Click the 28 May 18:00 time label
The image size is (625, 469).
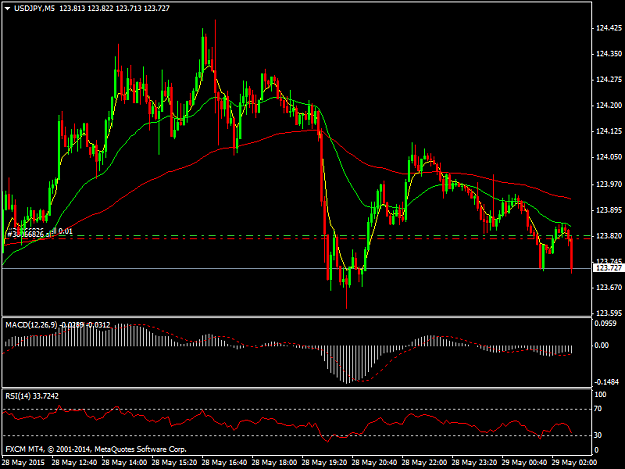[x=274, y=463]
